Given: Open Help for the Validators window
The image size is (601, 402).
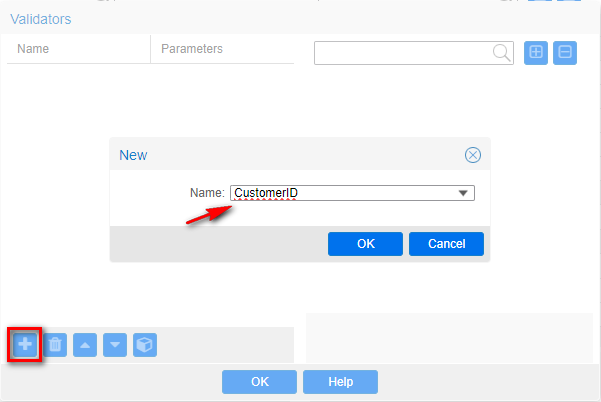Looking at the screenshot, I should pyautogui.click(x=340, y=381).
